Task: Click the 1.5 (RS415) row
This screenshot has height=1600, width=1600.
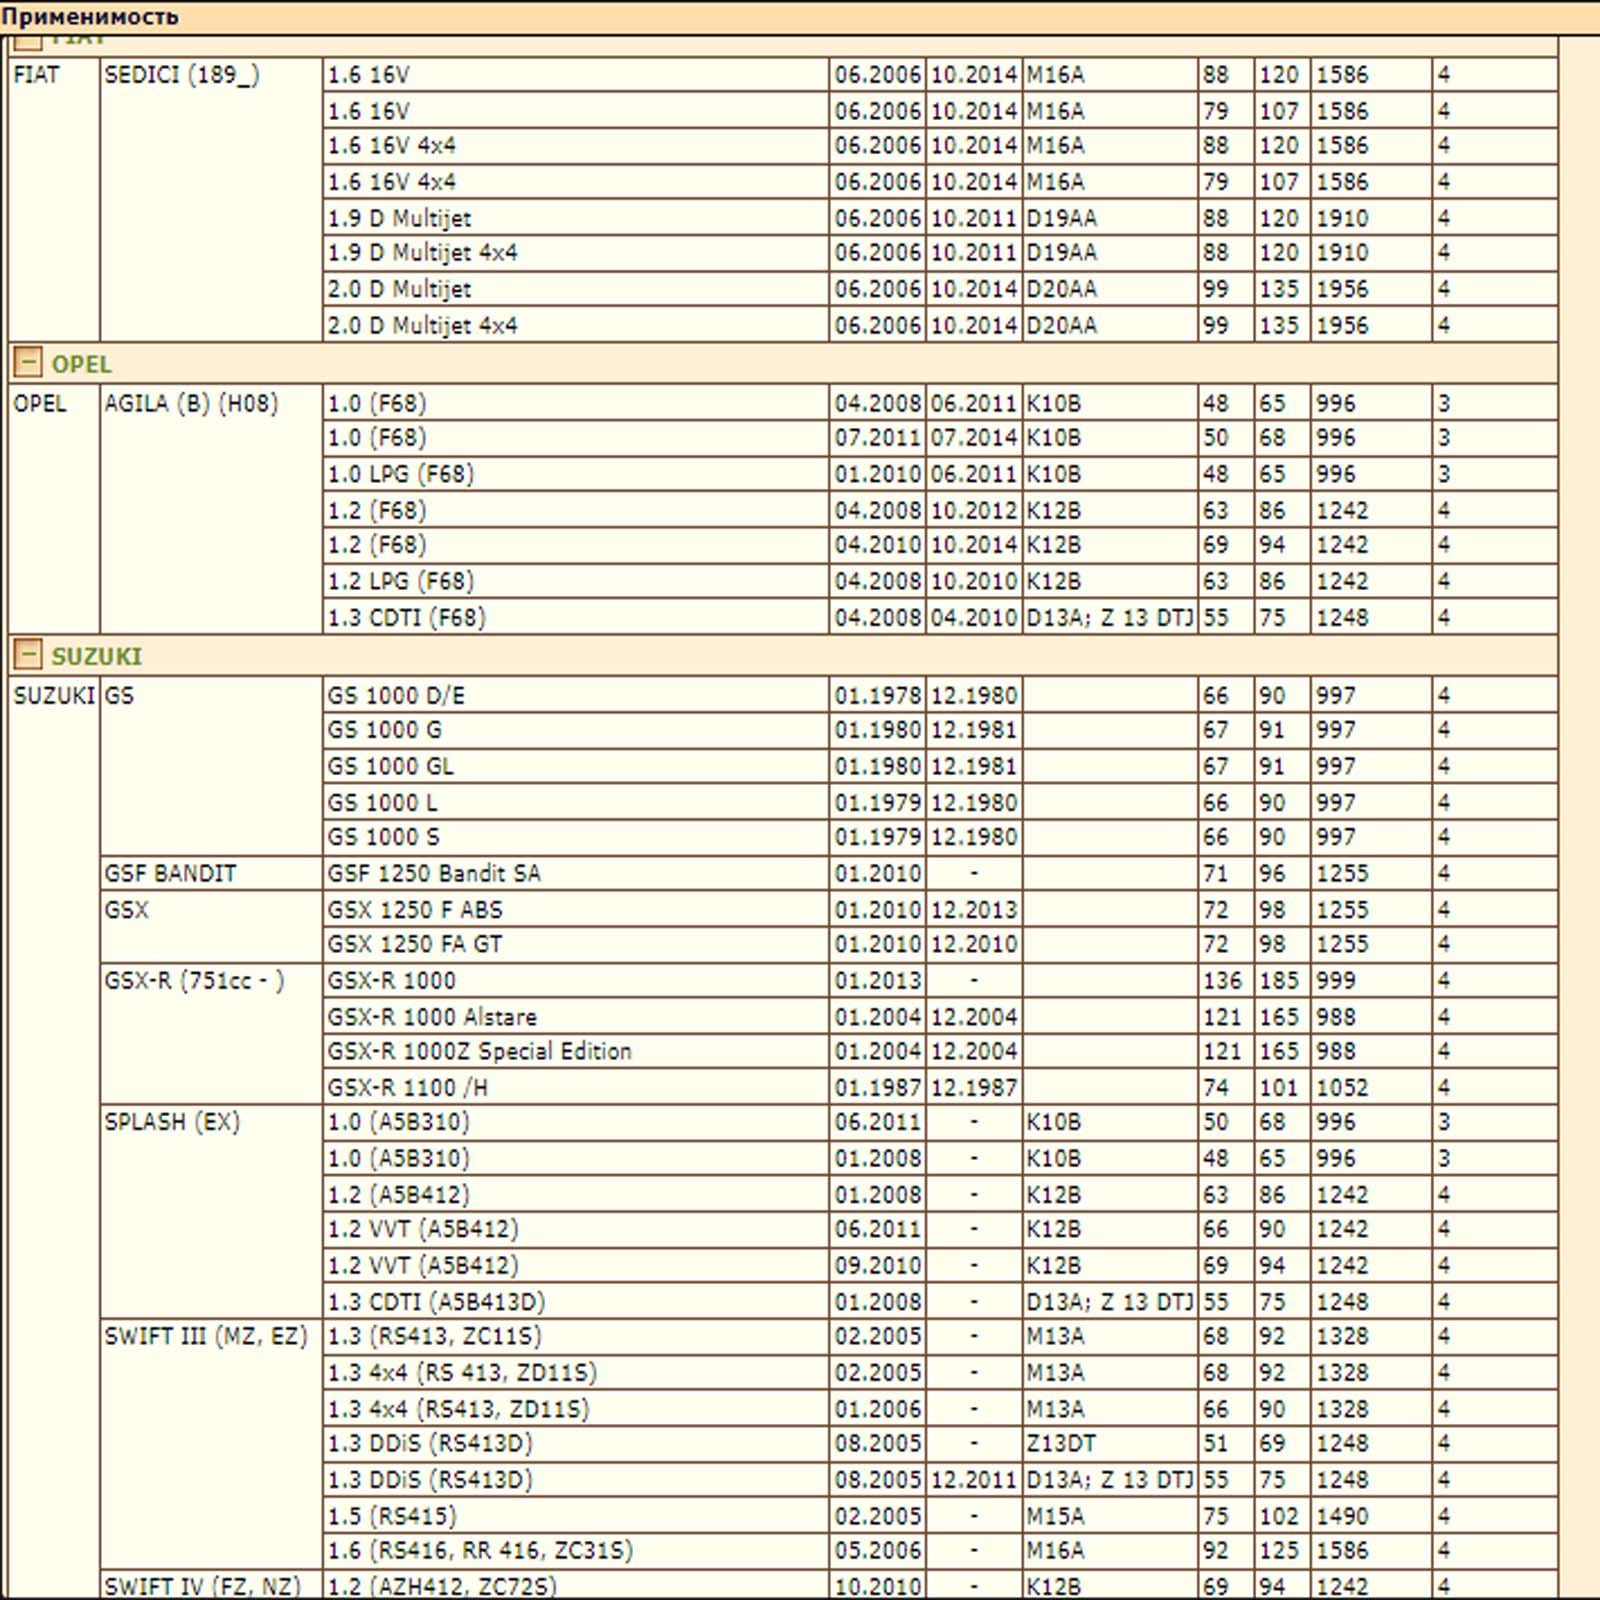Action: pos(391,1516)
